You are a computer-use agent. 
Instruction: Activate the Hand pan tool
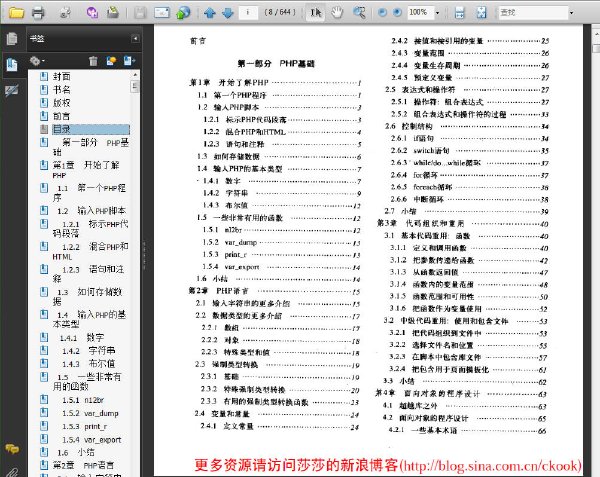[337, 13]
